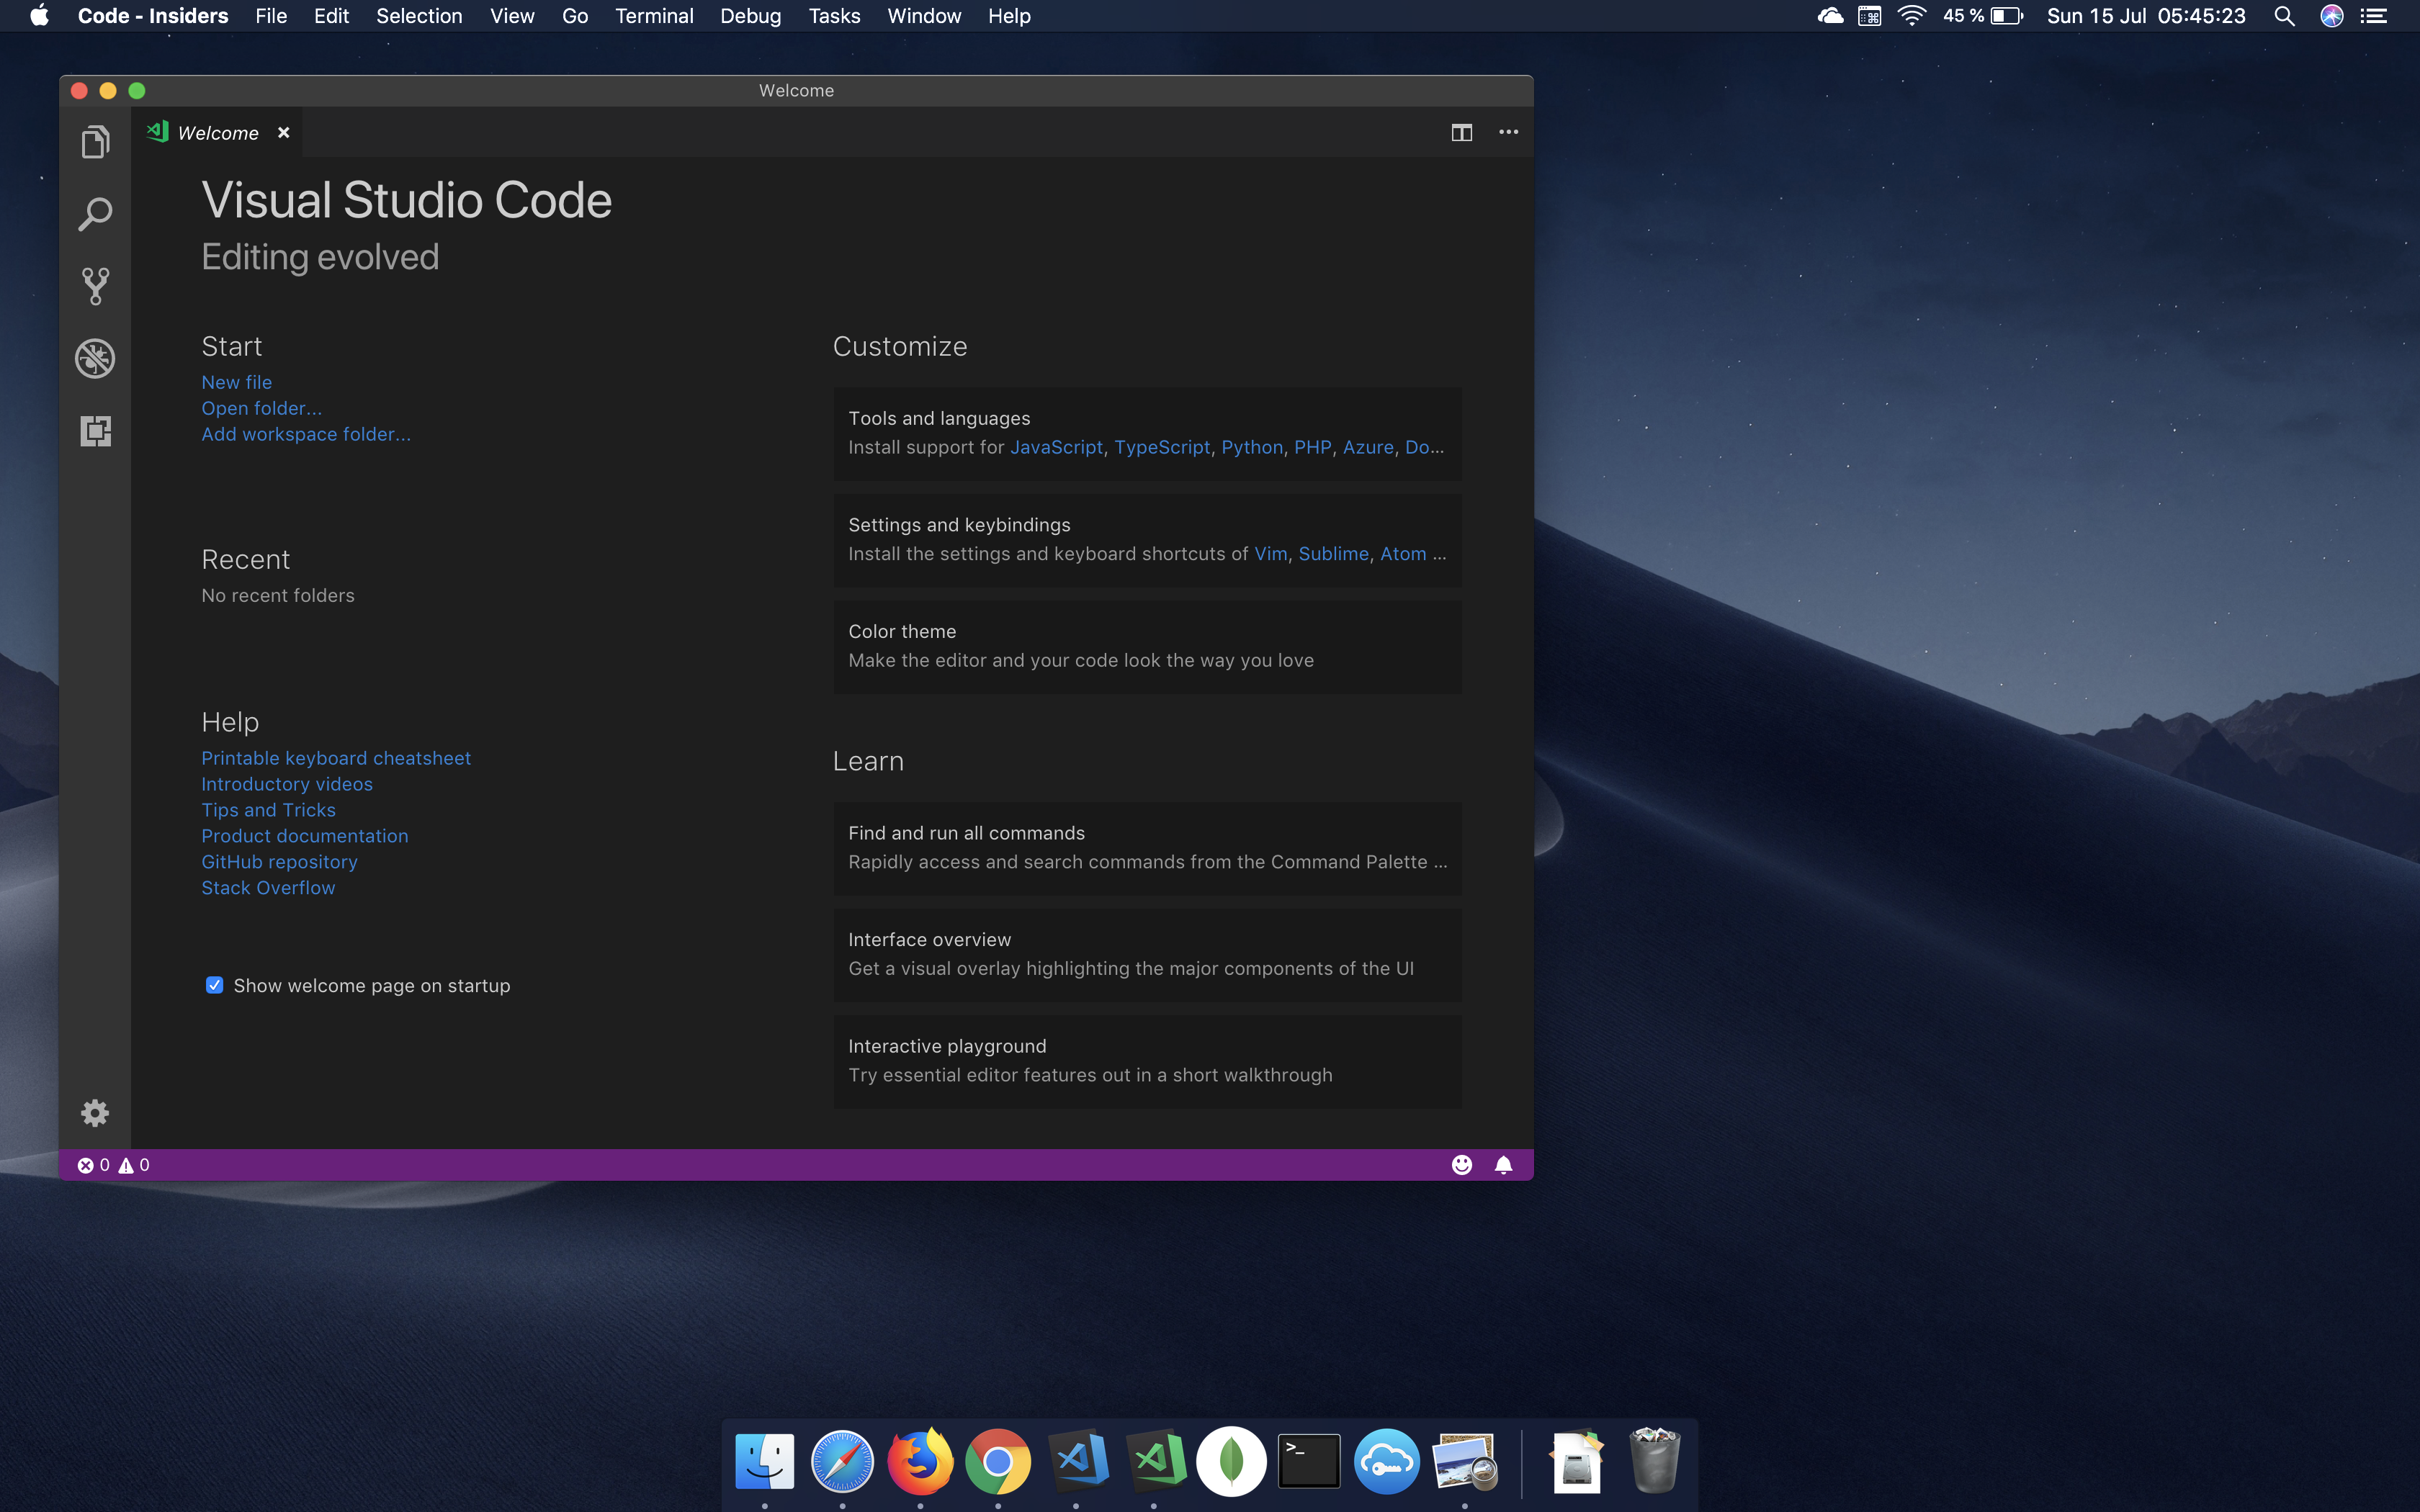Open Siri from the menu bar
Image resolution: width=2420 pixels, height=1512 pixels.
(2332, 16)
